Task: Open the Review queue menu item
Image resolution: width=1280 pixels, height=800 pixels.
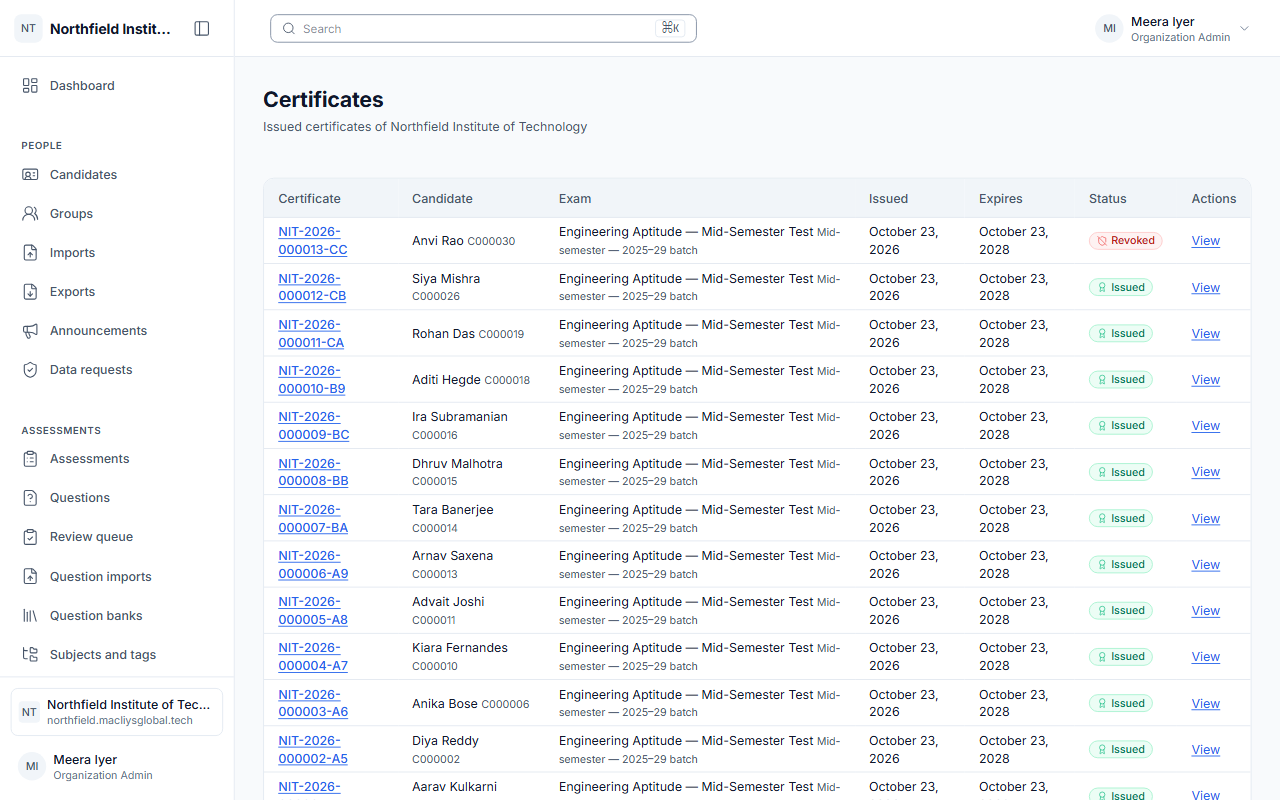Action: click(x=117, y=537)
